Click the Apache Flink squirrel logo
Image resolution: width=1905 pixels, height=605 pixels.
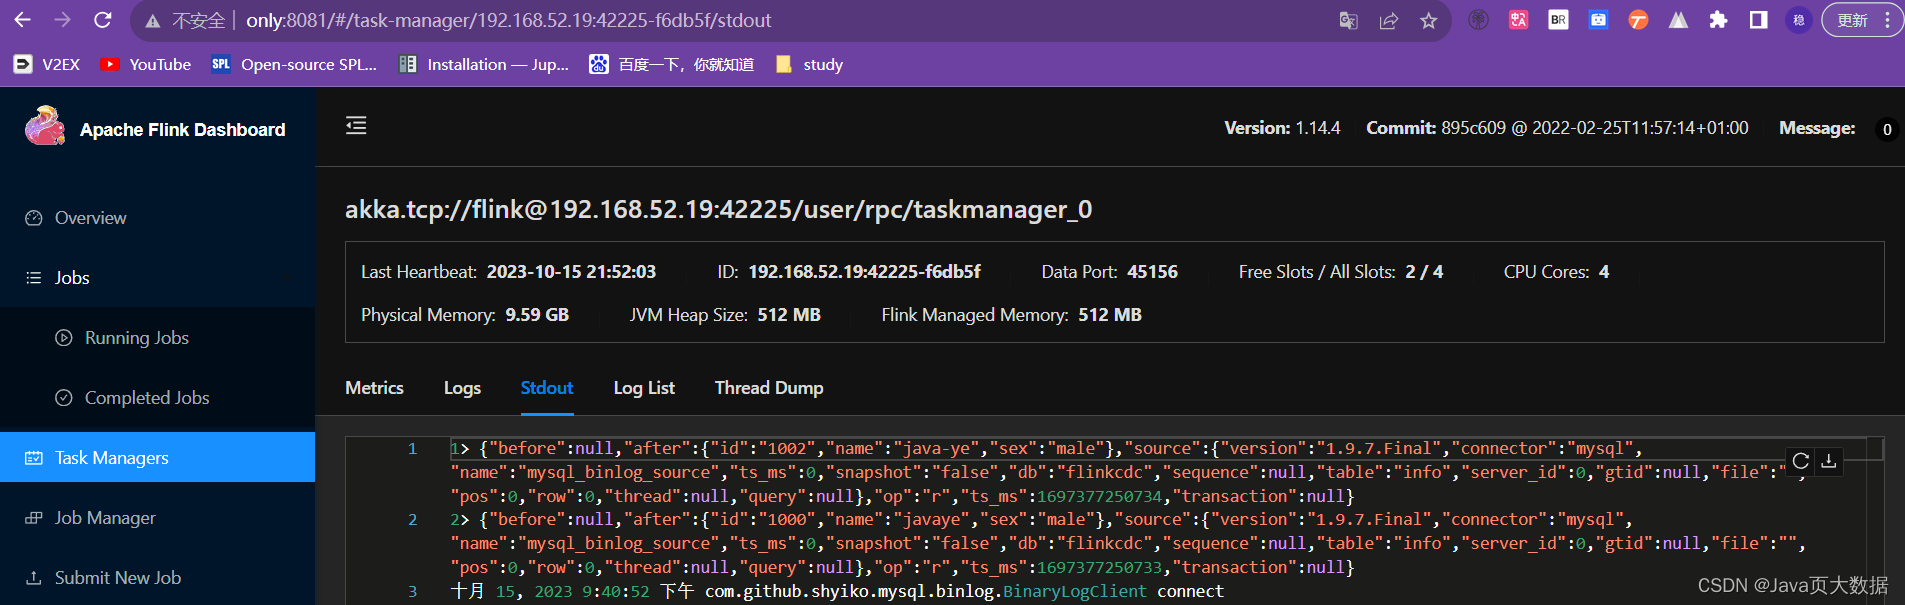45,127
